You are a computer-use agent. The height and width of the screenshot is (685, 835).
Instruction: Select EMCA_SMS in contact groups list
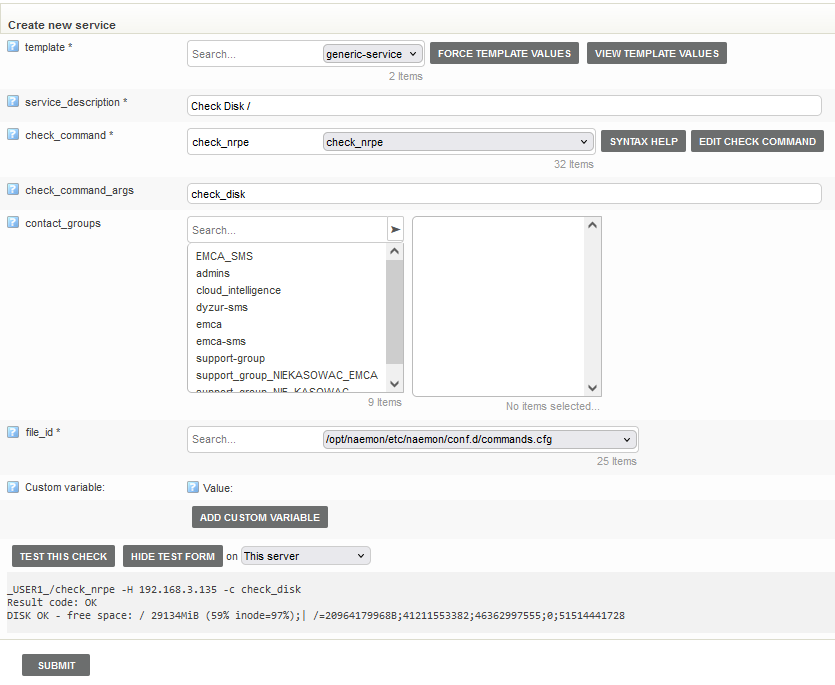(x=224, y=256)
